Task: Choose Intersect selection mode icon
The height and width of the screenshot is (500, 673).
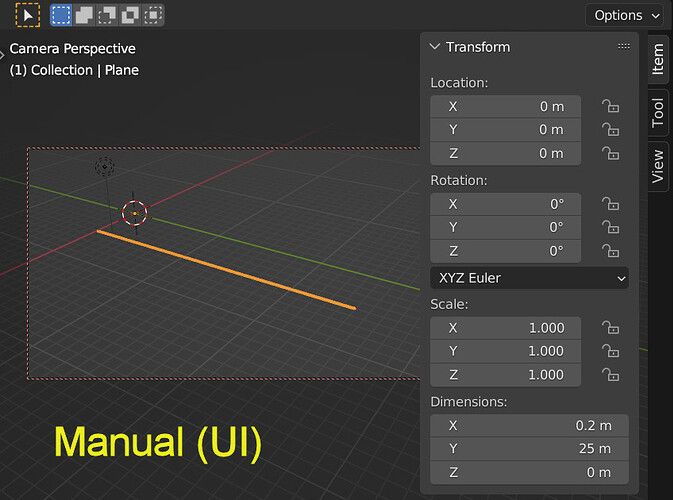Action: 153,15
